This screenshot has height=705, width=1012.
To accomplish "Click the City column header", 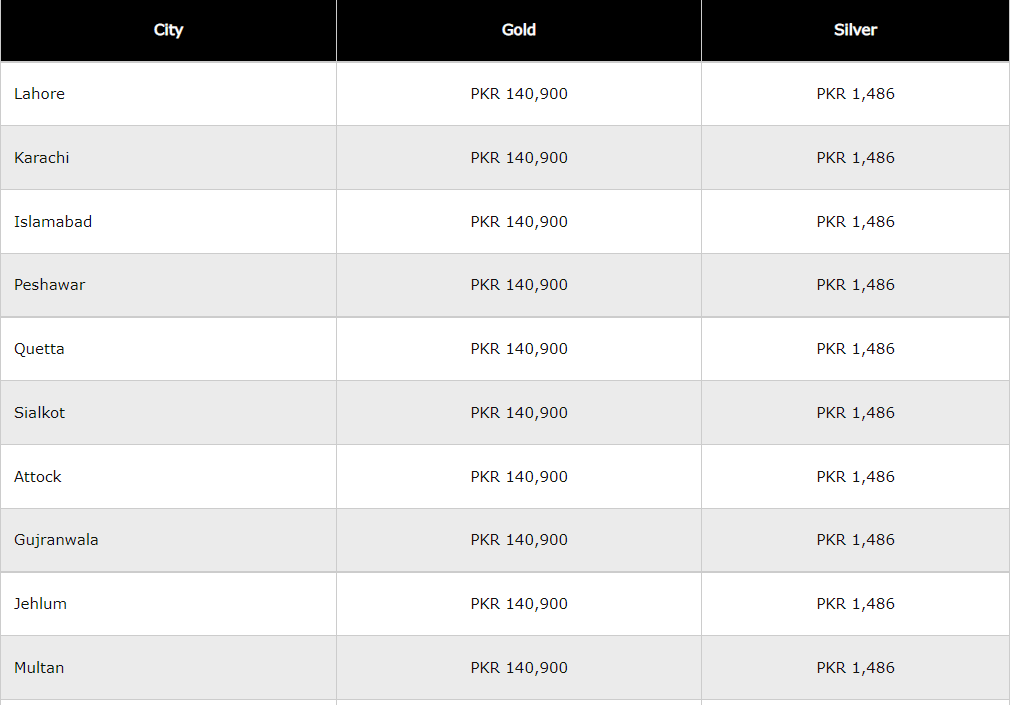I will coord(168,30).
